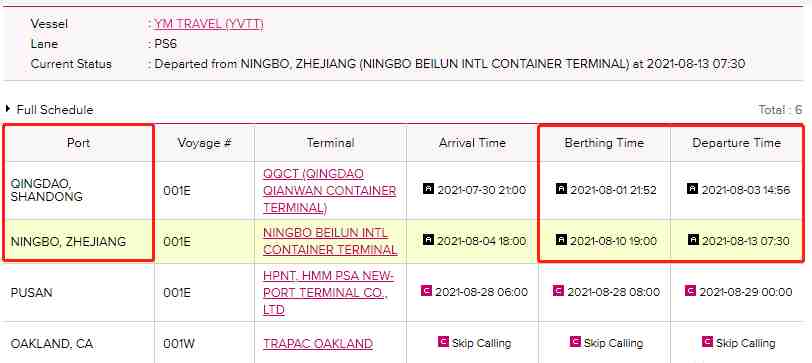The image size is (812, 363).
Task: Click the actual icon beside Ningbo departure 2021-08-13
Action: tap(693, 240)
